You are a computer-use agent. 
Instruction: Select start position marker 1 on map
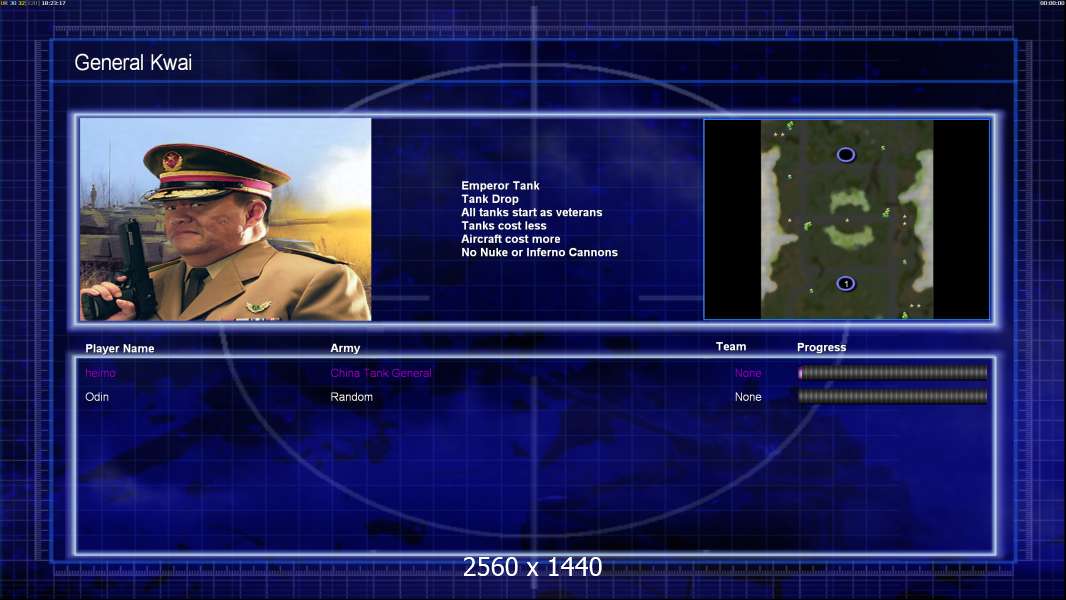[x=846, y=283]
